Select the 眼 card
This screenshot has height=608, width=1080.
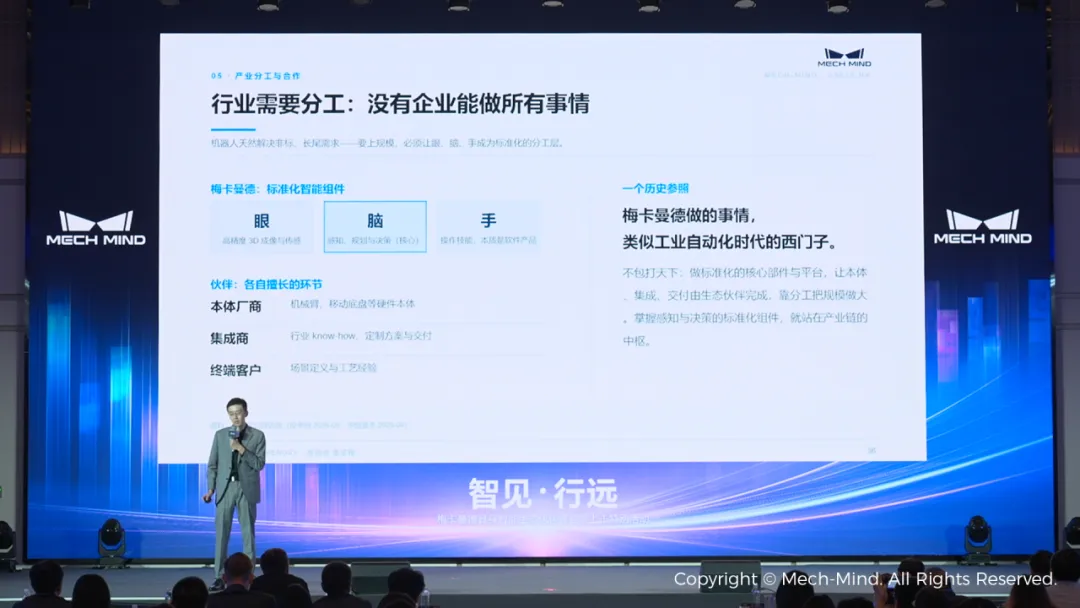[x=262, y=227]
